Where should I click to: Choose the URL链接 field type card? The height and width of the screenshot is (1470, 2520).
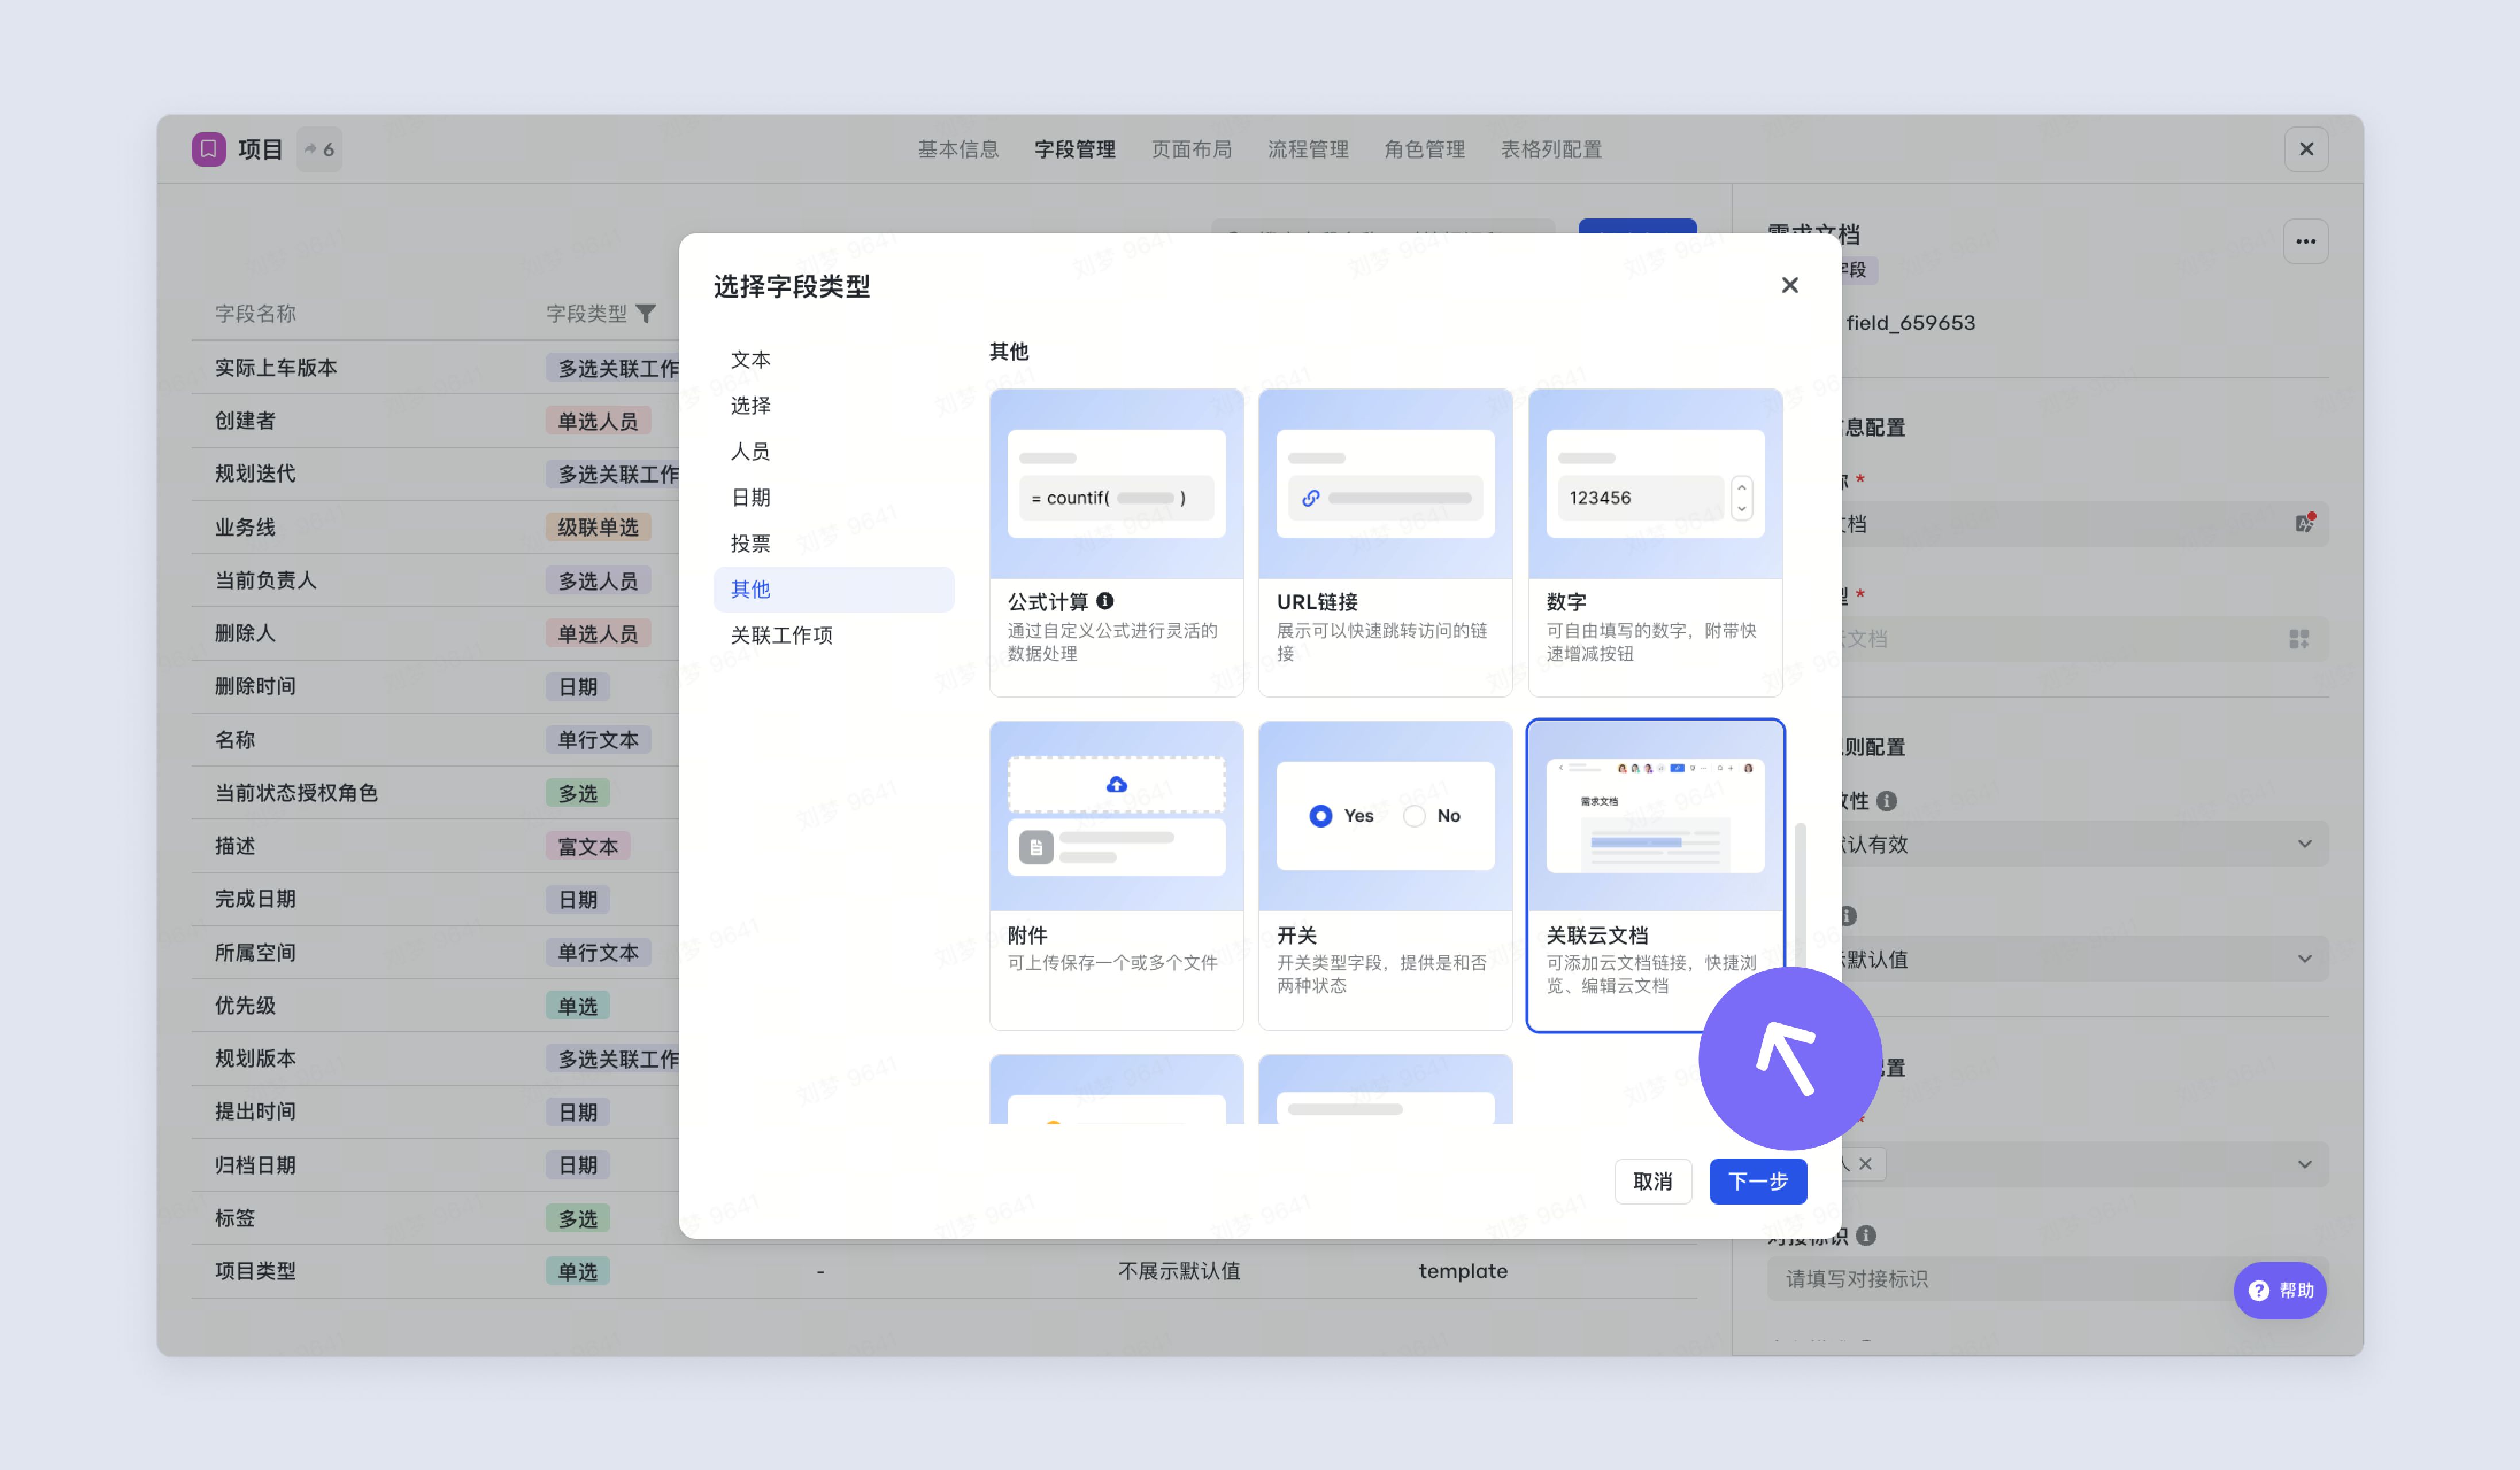[x=1385, y=543]
